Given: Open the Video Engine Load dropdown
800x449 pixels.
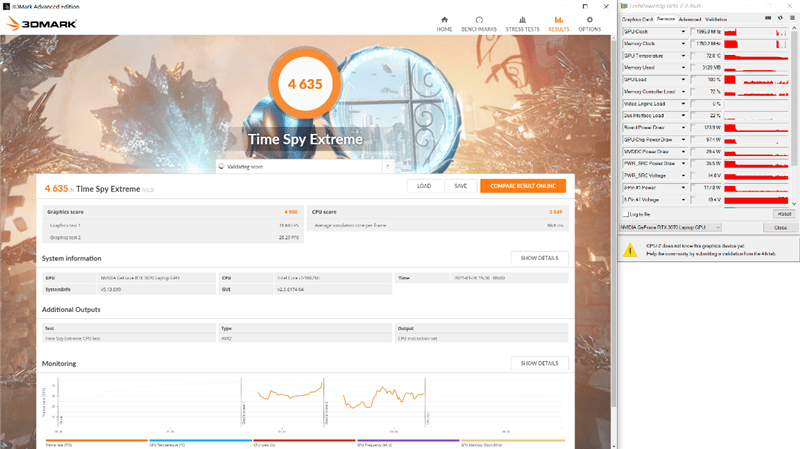Looking at the screenshot, I should (x=683, y=104).
